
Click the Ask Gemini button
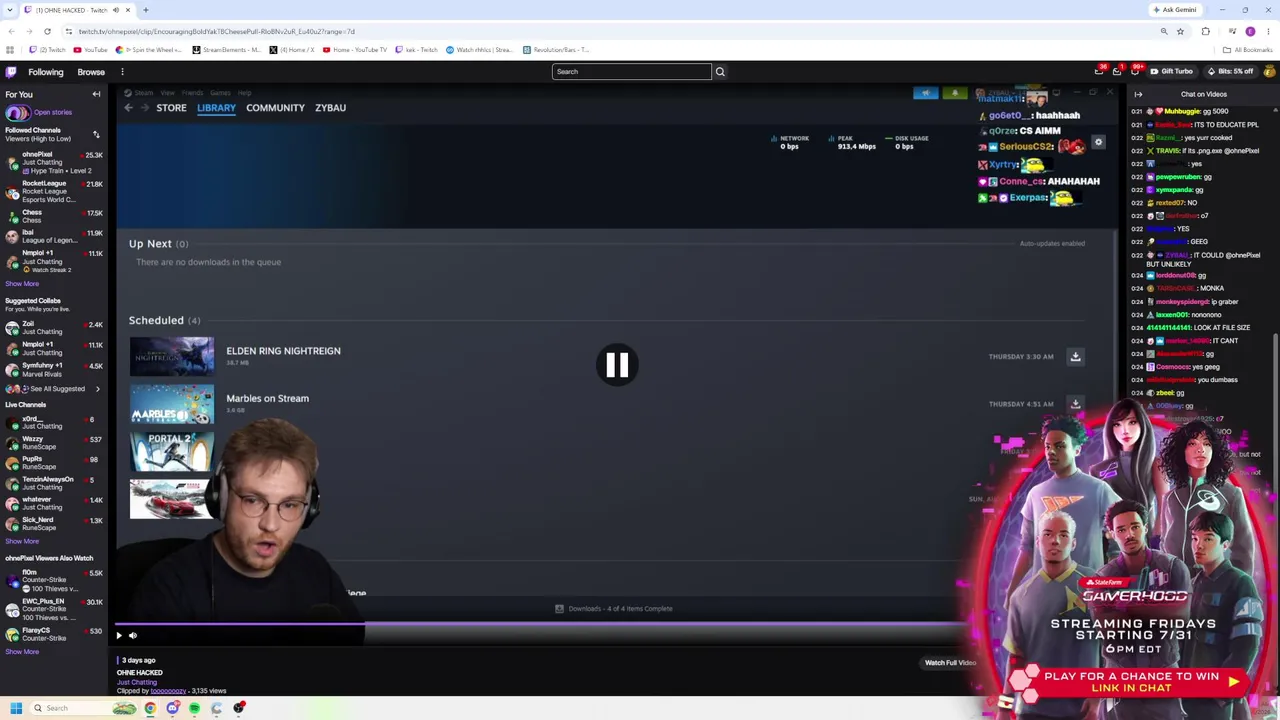[1175, 10]
